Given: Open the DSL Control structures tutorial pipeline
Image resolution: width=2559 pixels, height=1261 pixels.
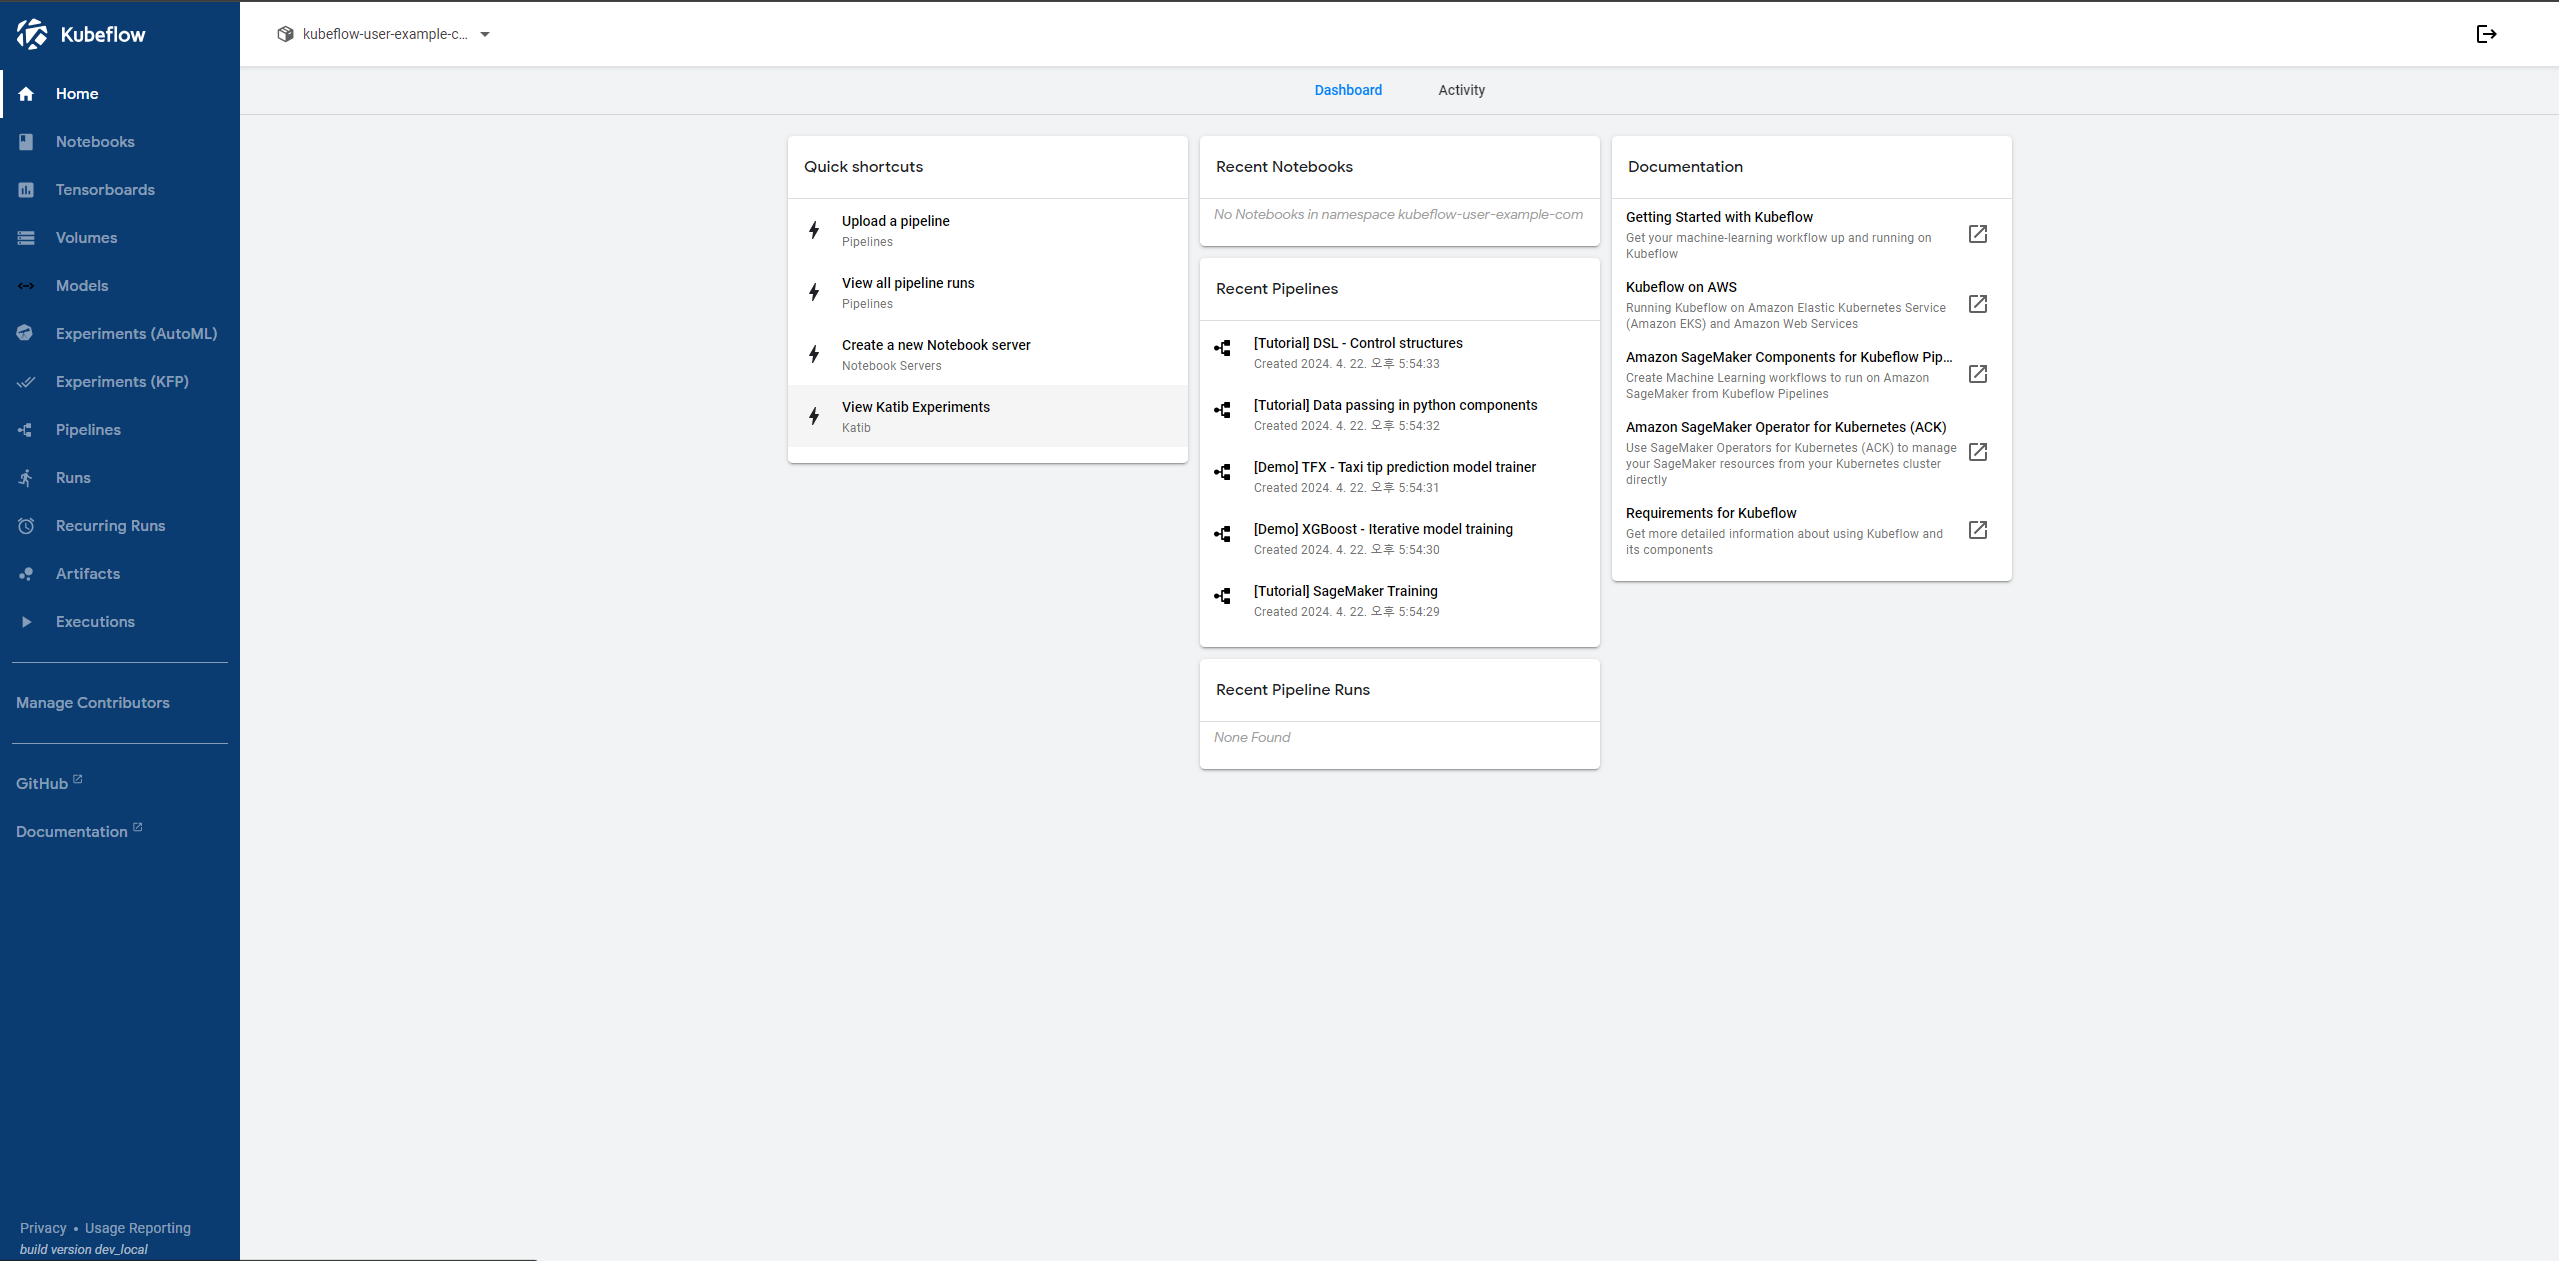Looking at the screenshot, I should click(1357, 344).
